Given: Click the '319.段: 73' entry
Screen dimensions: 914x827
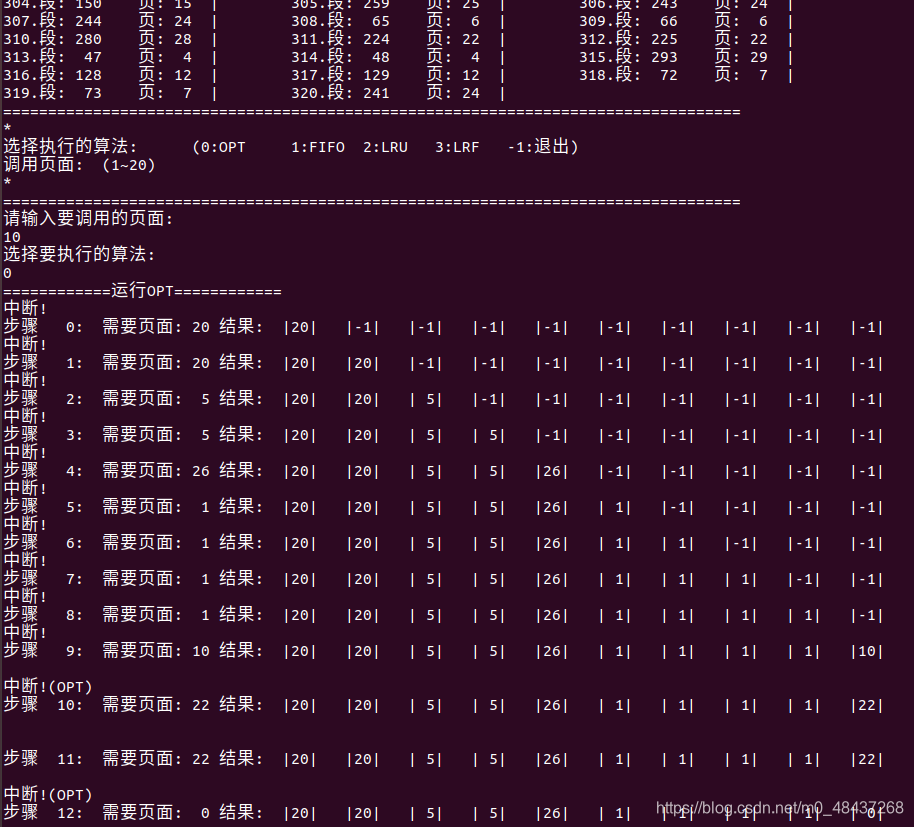Looking at the screenshot, I should tap(52, 93).
